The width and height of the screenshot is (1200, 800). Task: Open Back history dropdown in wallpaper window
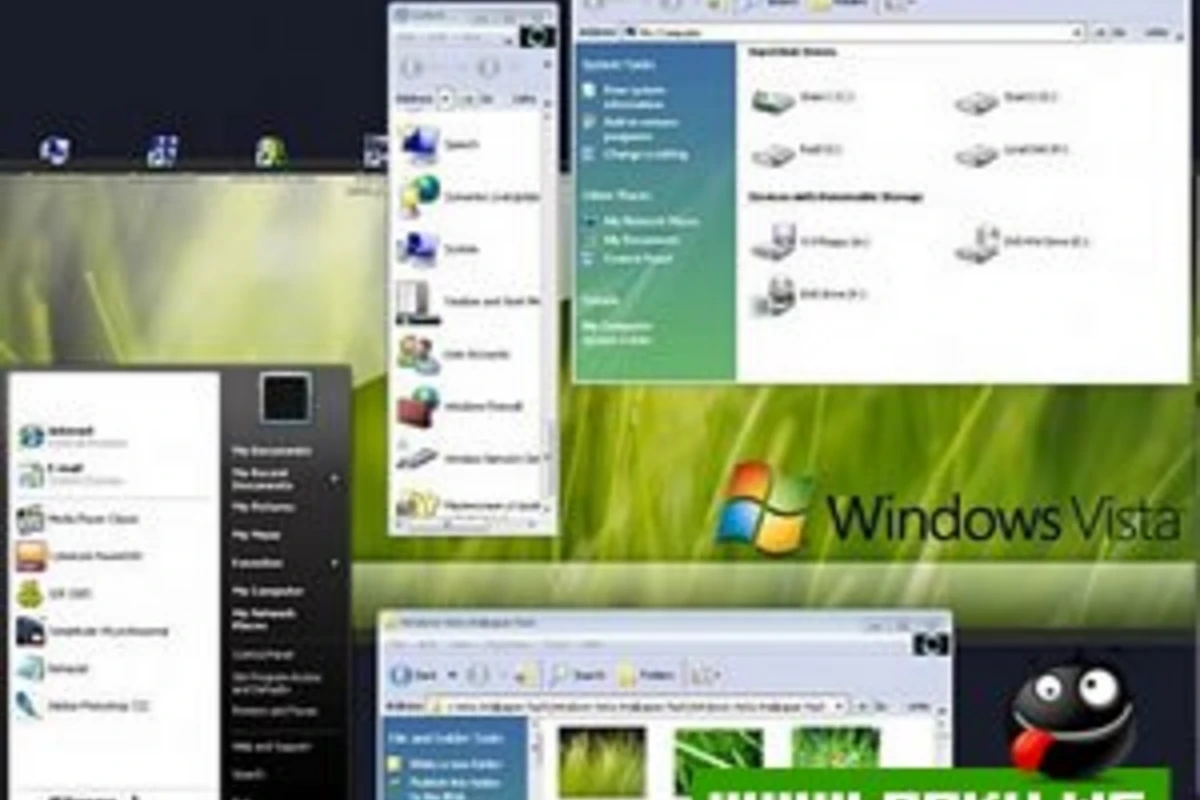pos(451,675)
